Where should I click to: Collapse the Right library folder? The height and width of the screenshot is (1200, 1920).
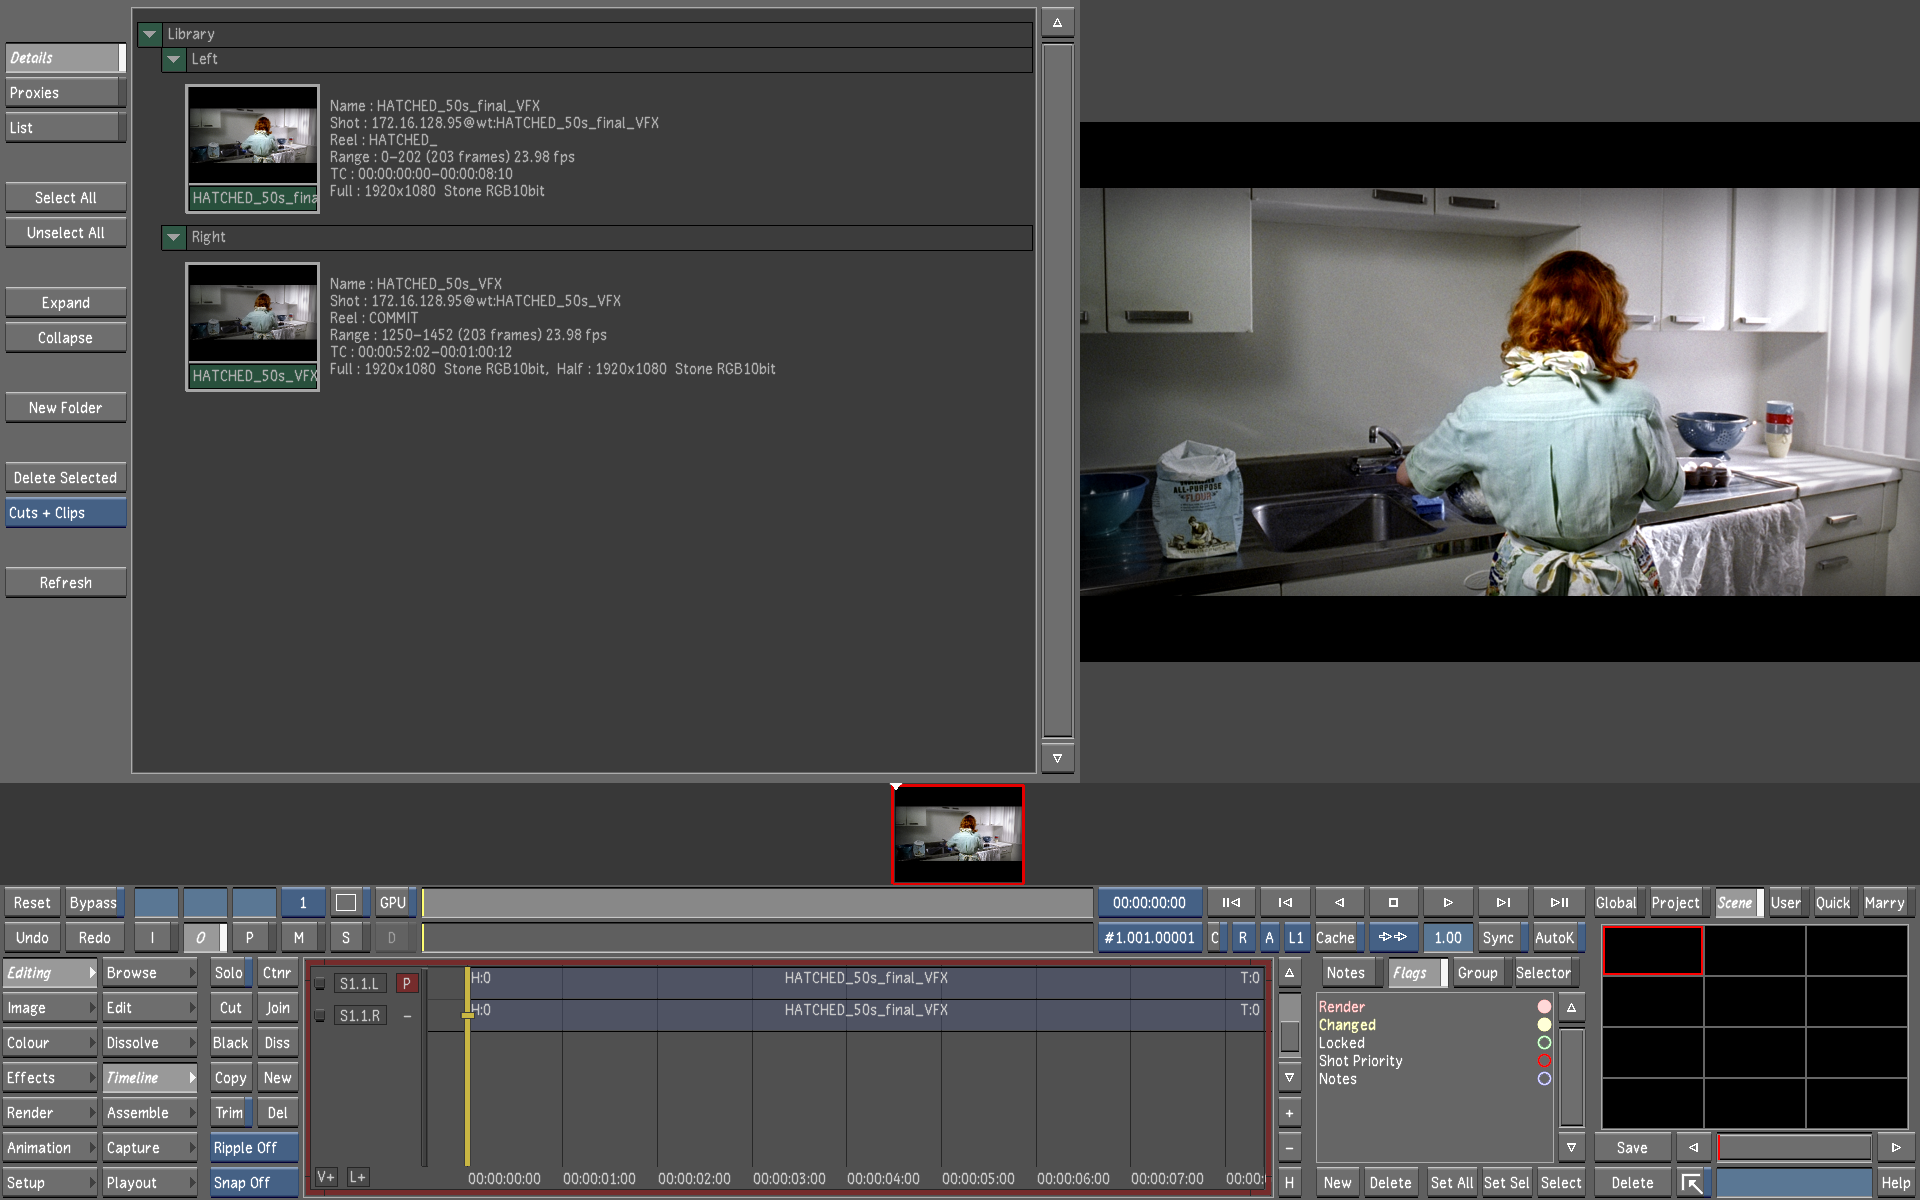pyautogui.click(x=174, y=237)
